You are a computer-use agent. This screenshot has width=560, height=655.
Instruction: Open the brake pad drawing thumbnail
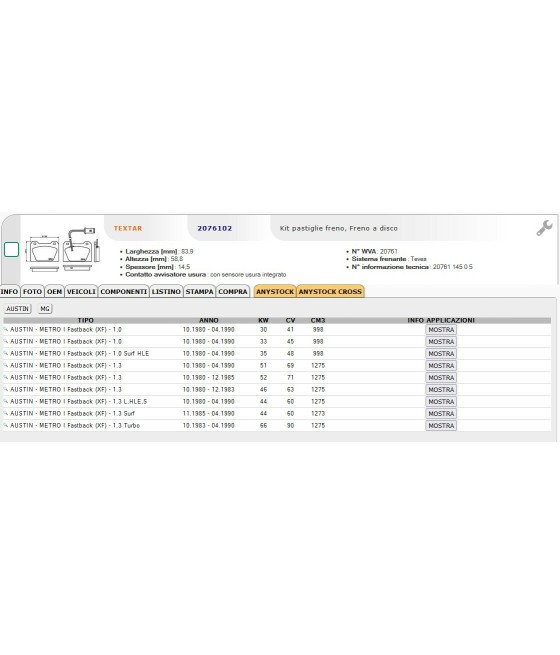pos(63,250)
